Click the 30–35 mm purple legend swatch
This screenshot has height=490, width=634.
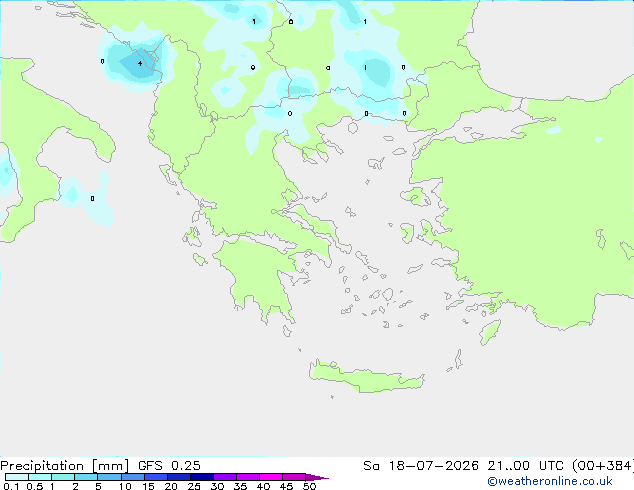225,477
